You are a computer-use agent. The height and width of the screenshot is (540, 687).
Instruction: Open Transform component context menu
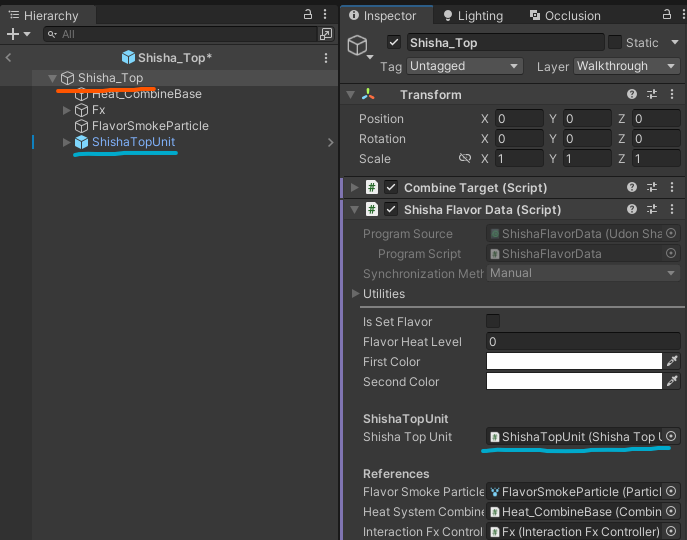[672, 94]
